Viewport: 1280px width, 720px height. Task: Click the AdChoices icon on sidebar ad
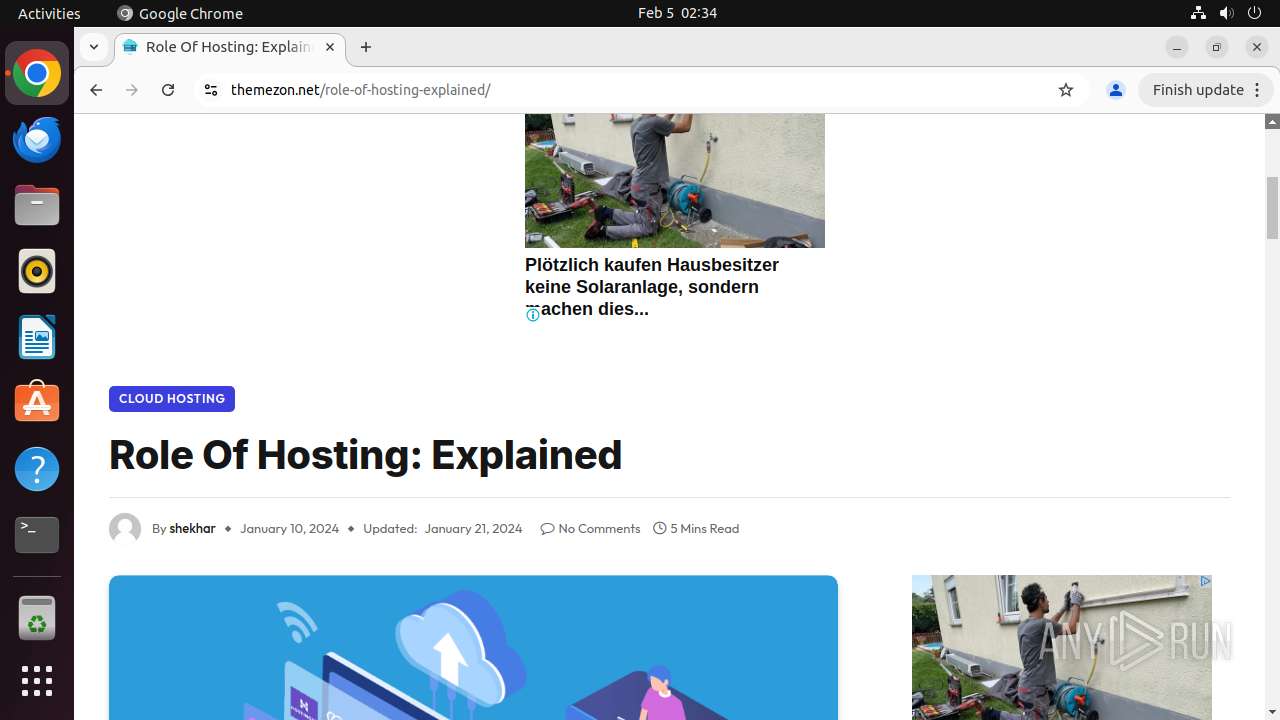(1205, 581)
